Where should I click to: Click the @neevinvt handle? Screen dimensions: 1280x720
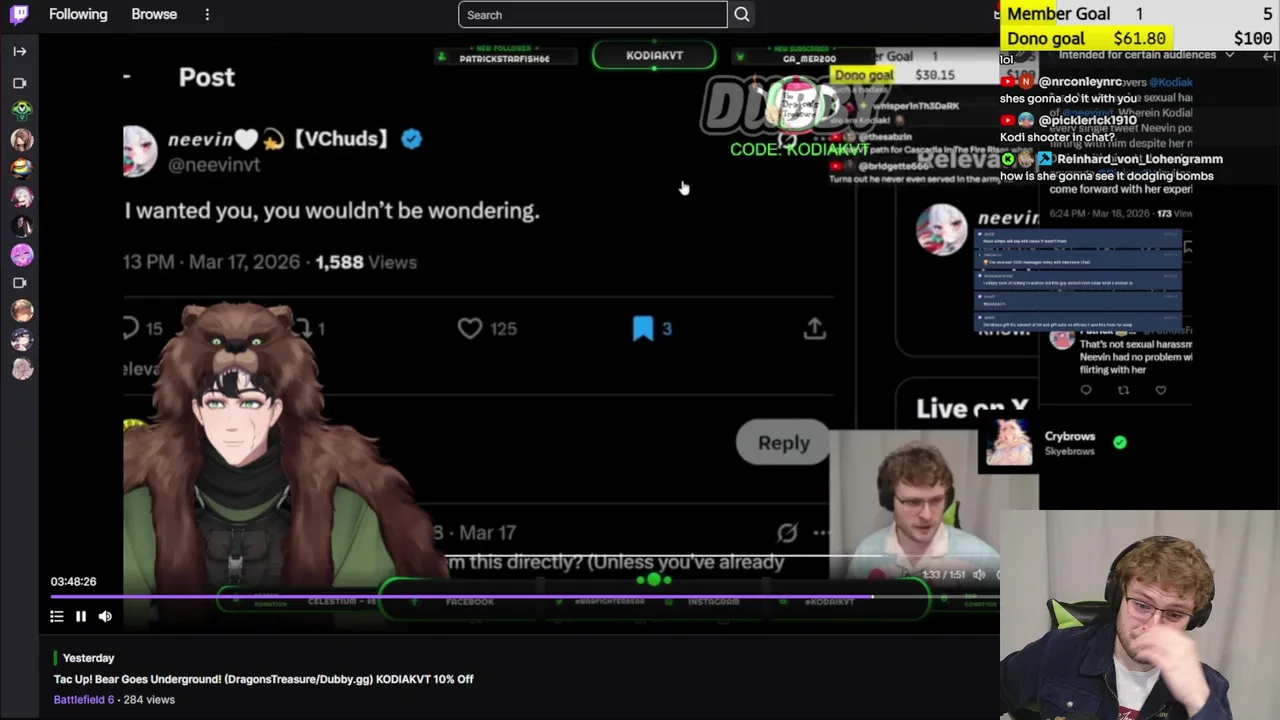pos(214,165)
